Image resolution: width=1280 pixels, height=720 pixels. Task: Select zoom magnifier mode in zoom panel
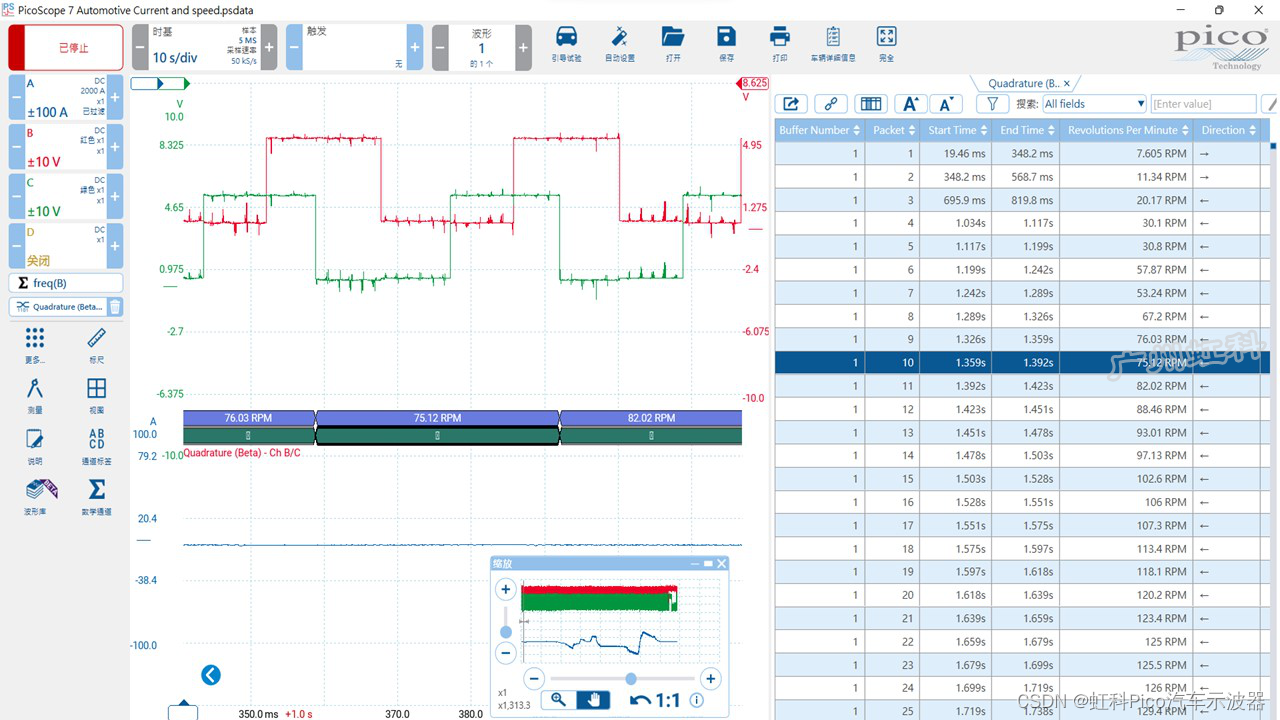(558, 700)
